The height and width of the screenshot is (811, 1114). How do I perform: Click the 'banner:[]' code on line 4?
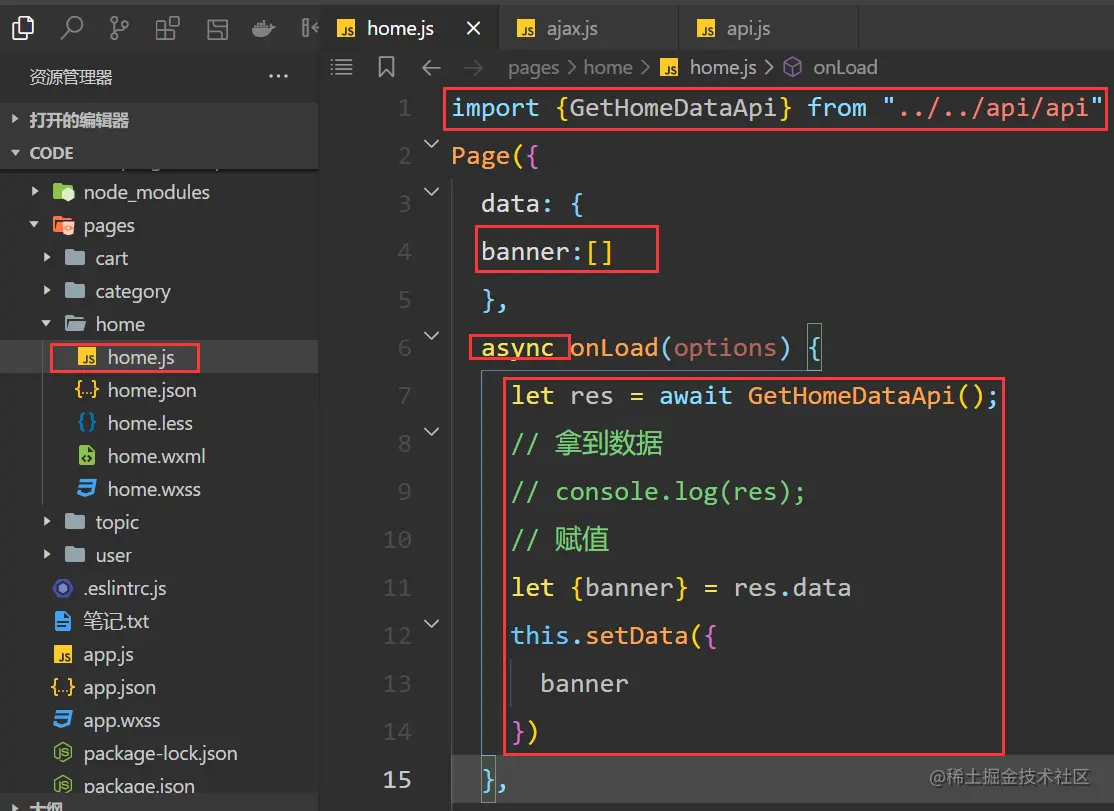coord(546,251)
